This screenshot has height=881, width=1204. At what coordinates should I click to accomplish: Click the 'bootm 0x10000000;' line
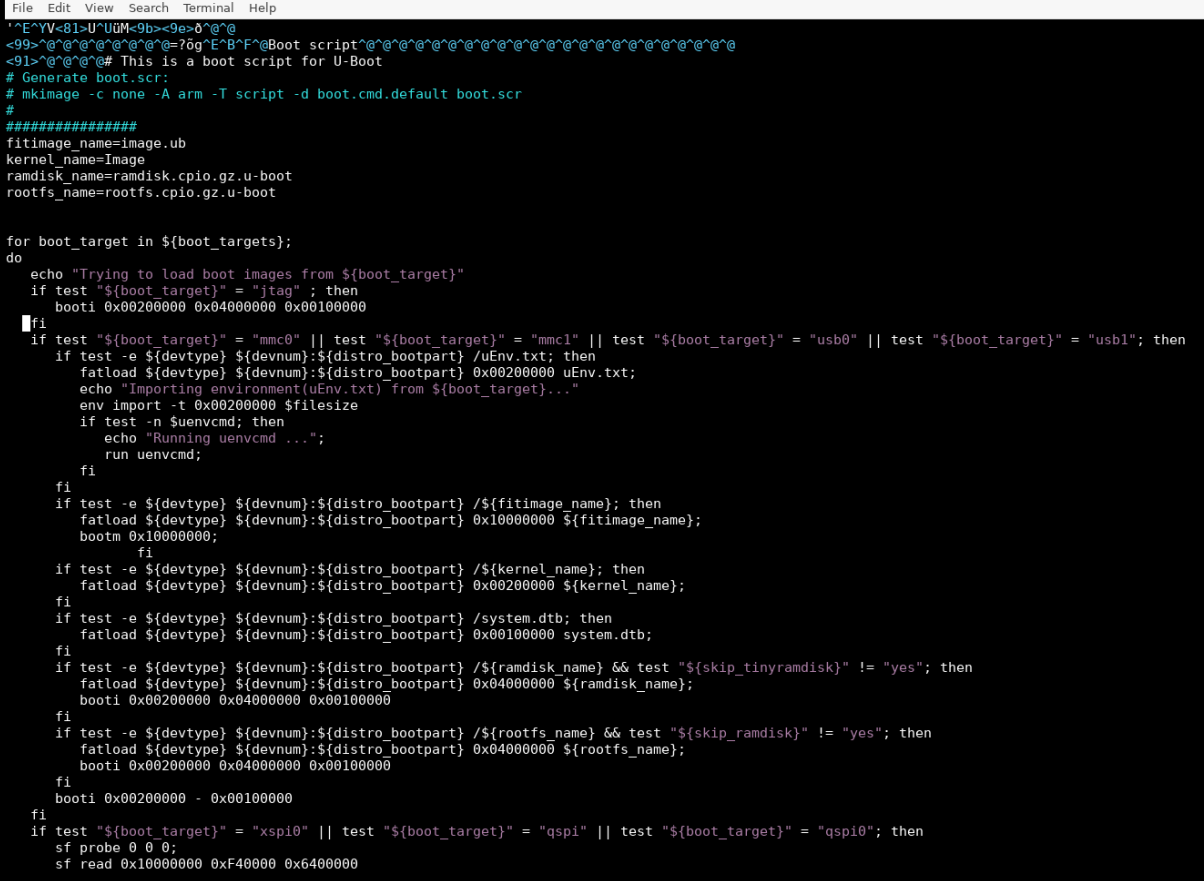(x=148, y=536)
